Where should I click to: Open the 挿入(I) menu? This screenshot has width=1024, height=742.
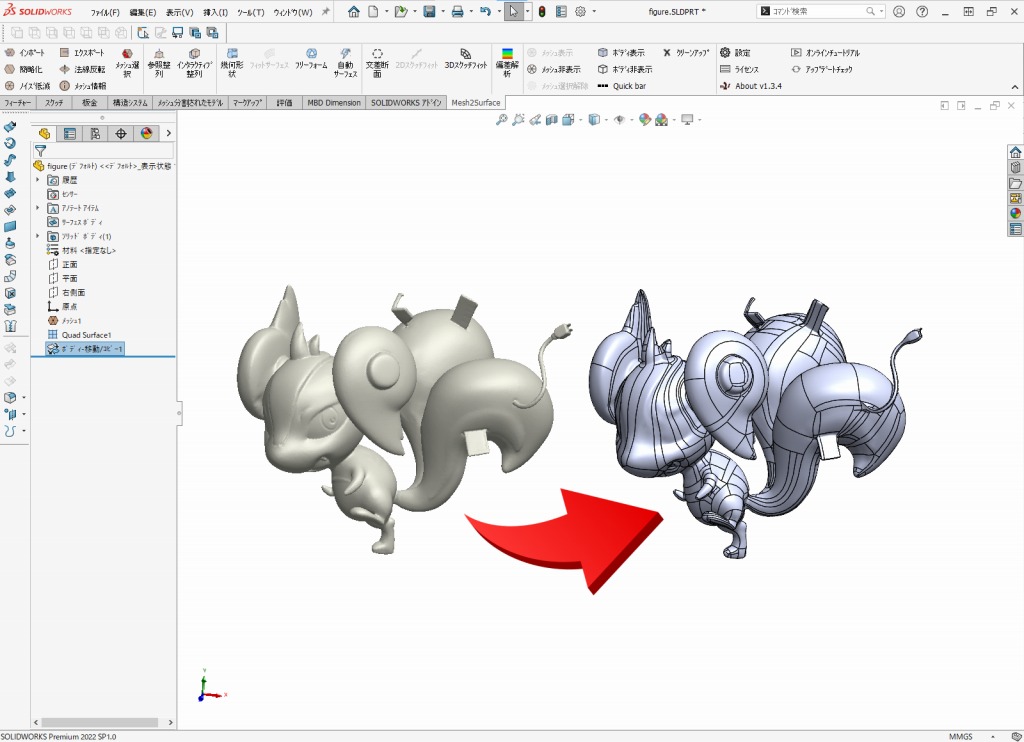click(216, 12)
